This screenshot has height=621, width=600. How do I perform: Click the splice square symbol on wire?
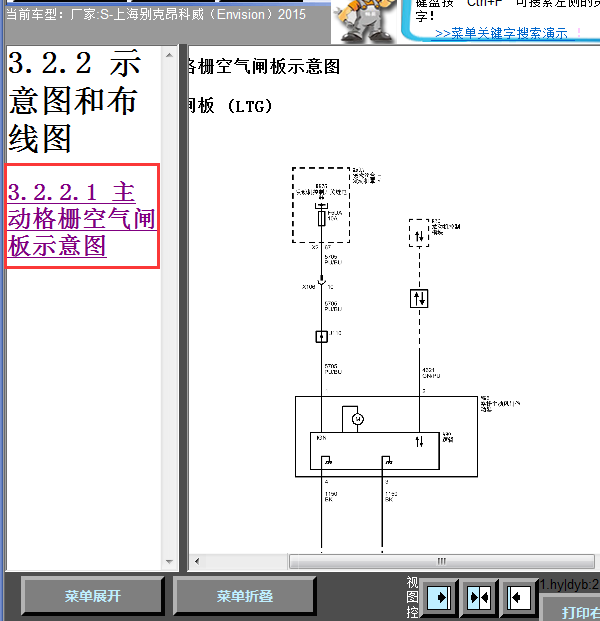click(322, 337)
